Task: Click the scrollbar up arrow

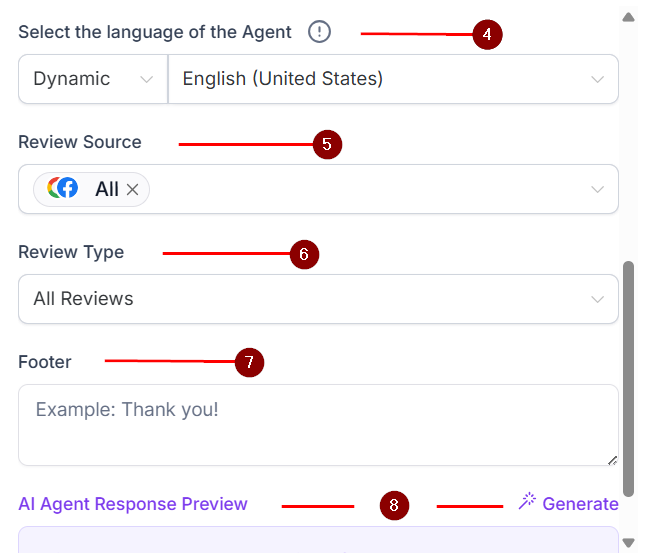Action: 628,16
